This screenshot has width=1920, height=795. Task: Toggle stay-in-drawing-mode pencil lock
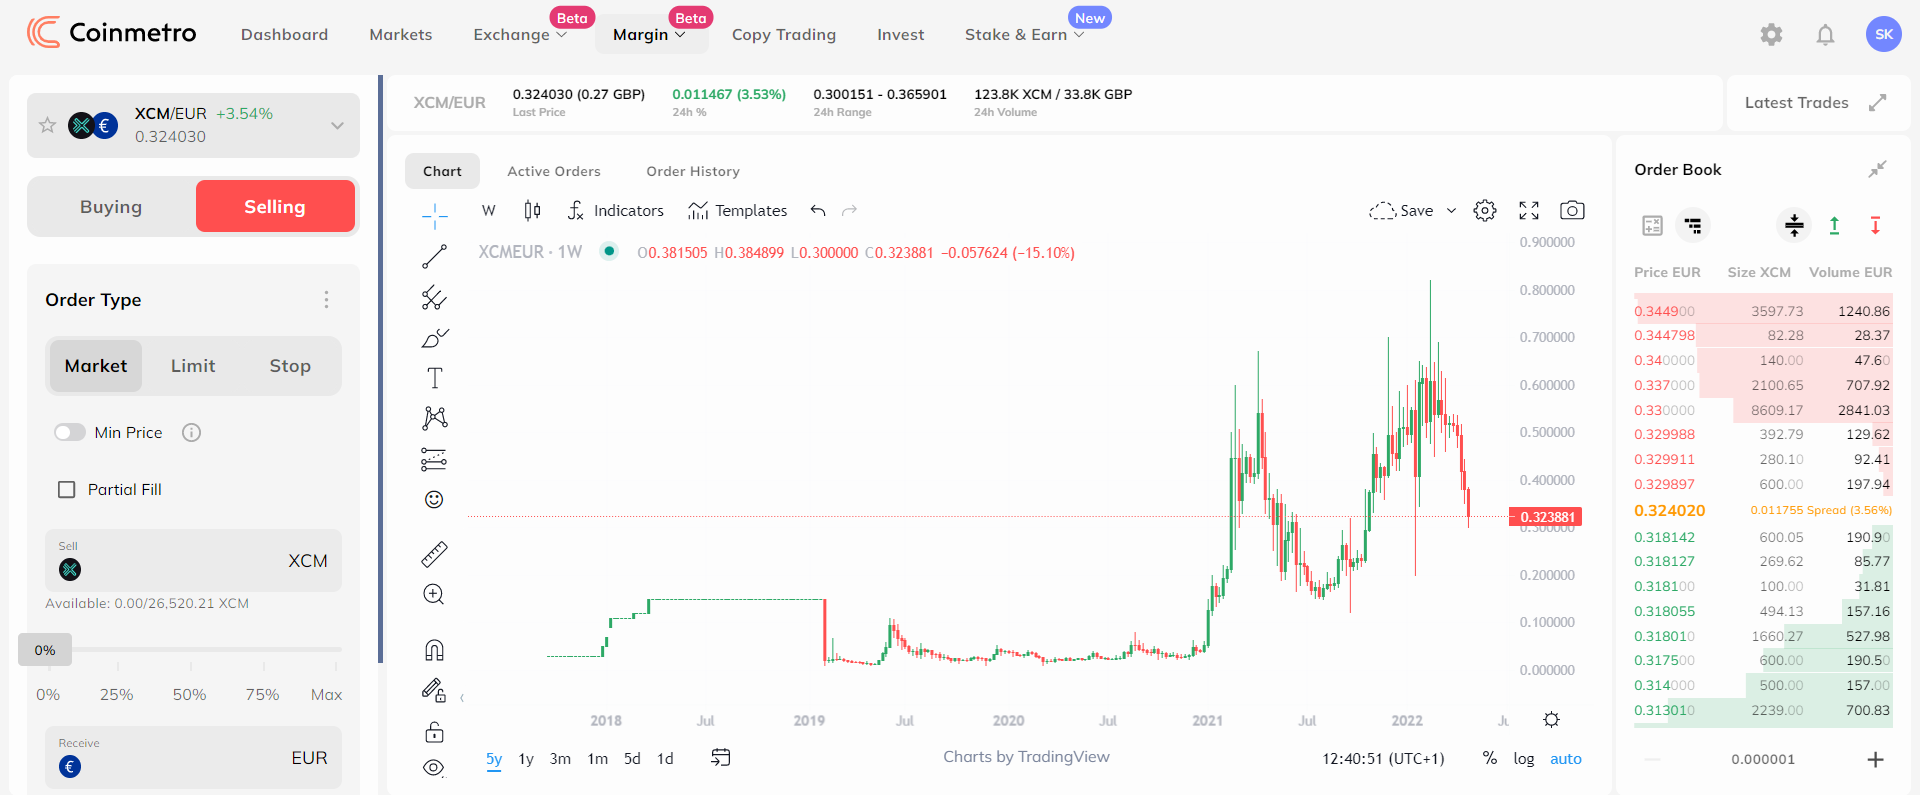point(434,690)
